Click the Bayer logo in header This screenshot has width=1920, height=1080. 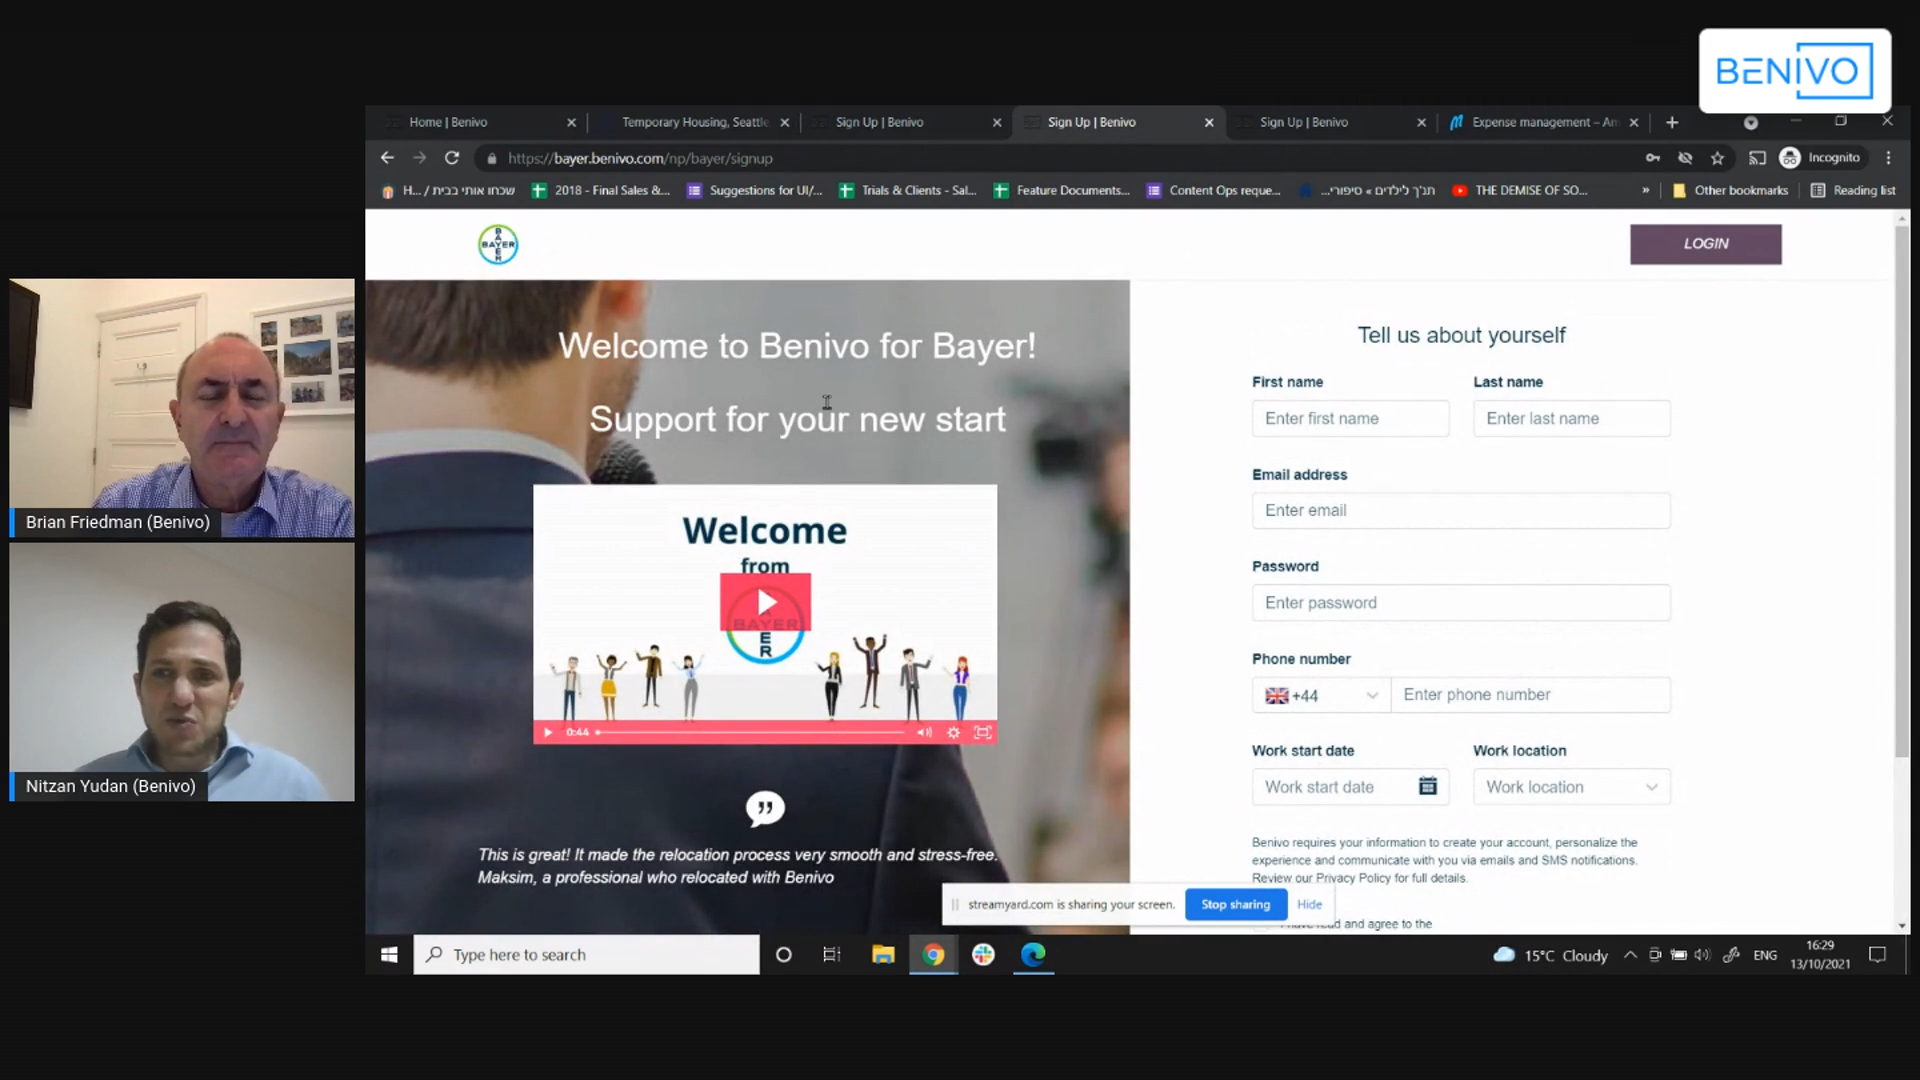pos(498,244)
